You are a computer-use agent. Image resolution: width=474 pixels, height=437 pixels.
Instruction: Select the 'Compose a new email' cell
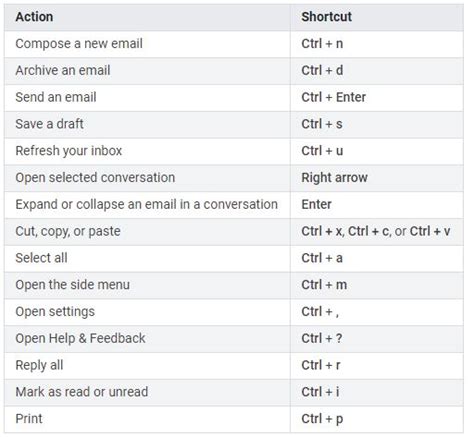(x=147, y=44)
